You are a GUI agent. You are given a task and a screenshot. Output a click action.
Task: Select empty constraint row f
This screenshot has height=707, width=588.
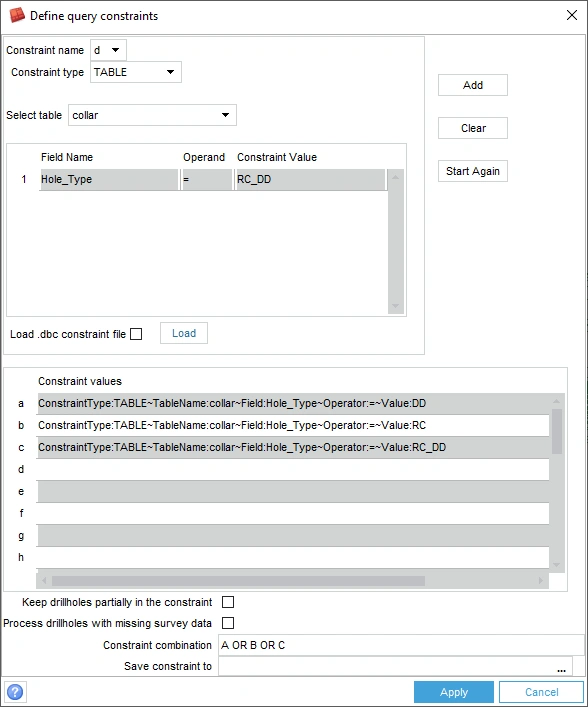(x=293, y=514)
